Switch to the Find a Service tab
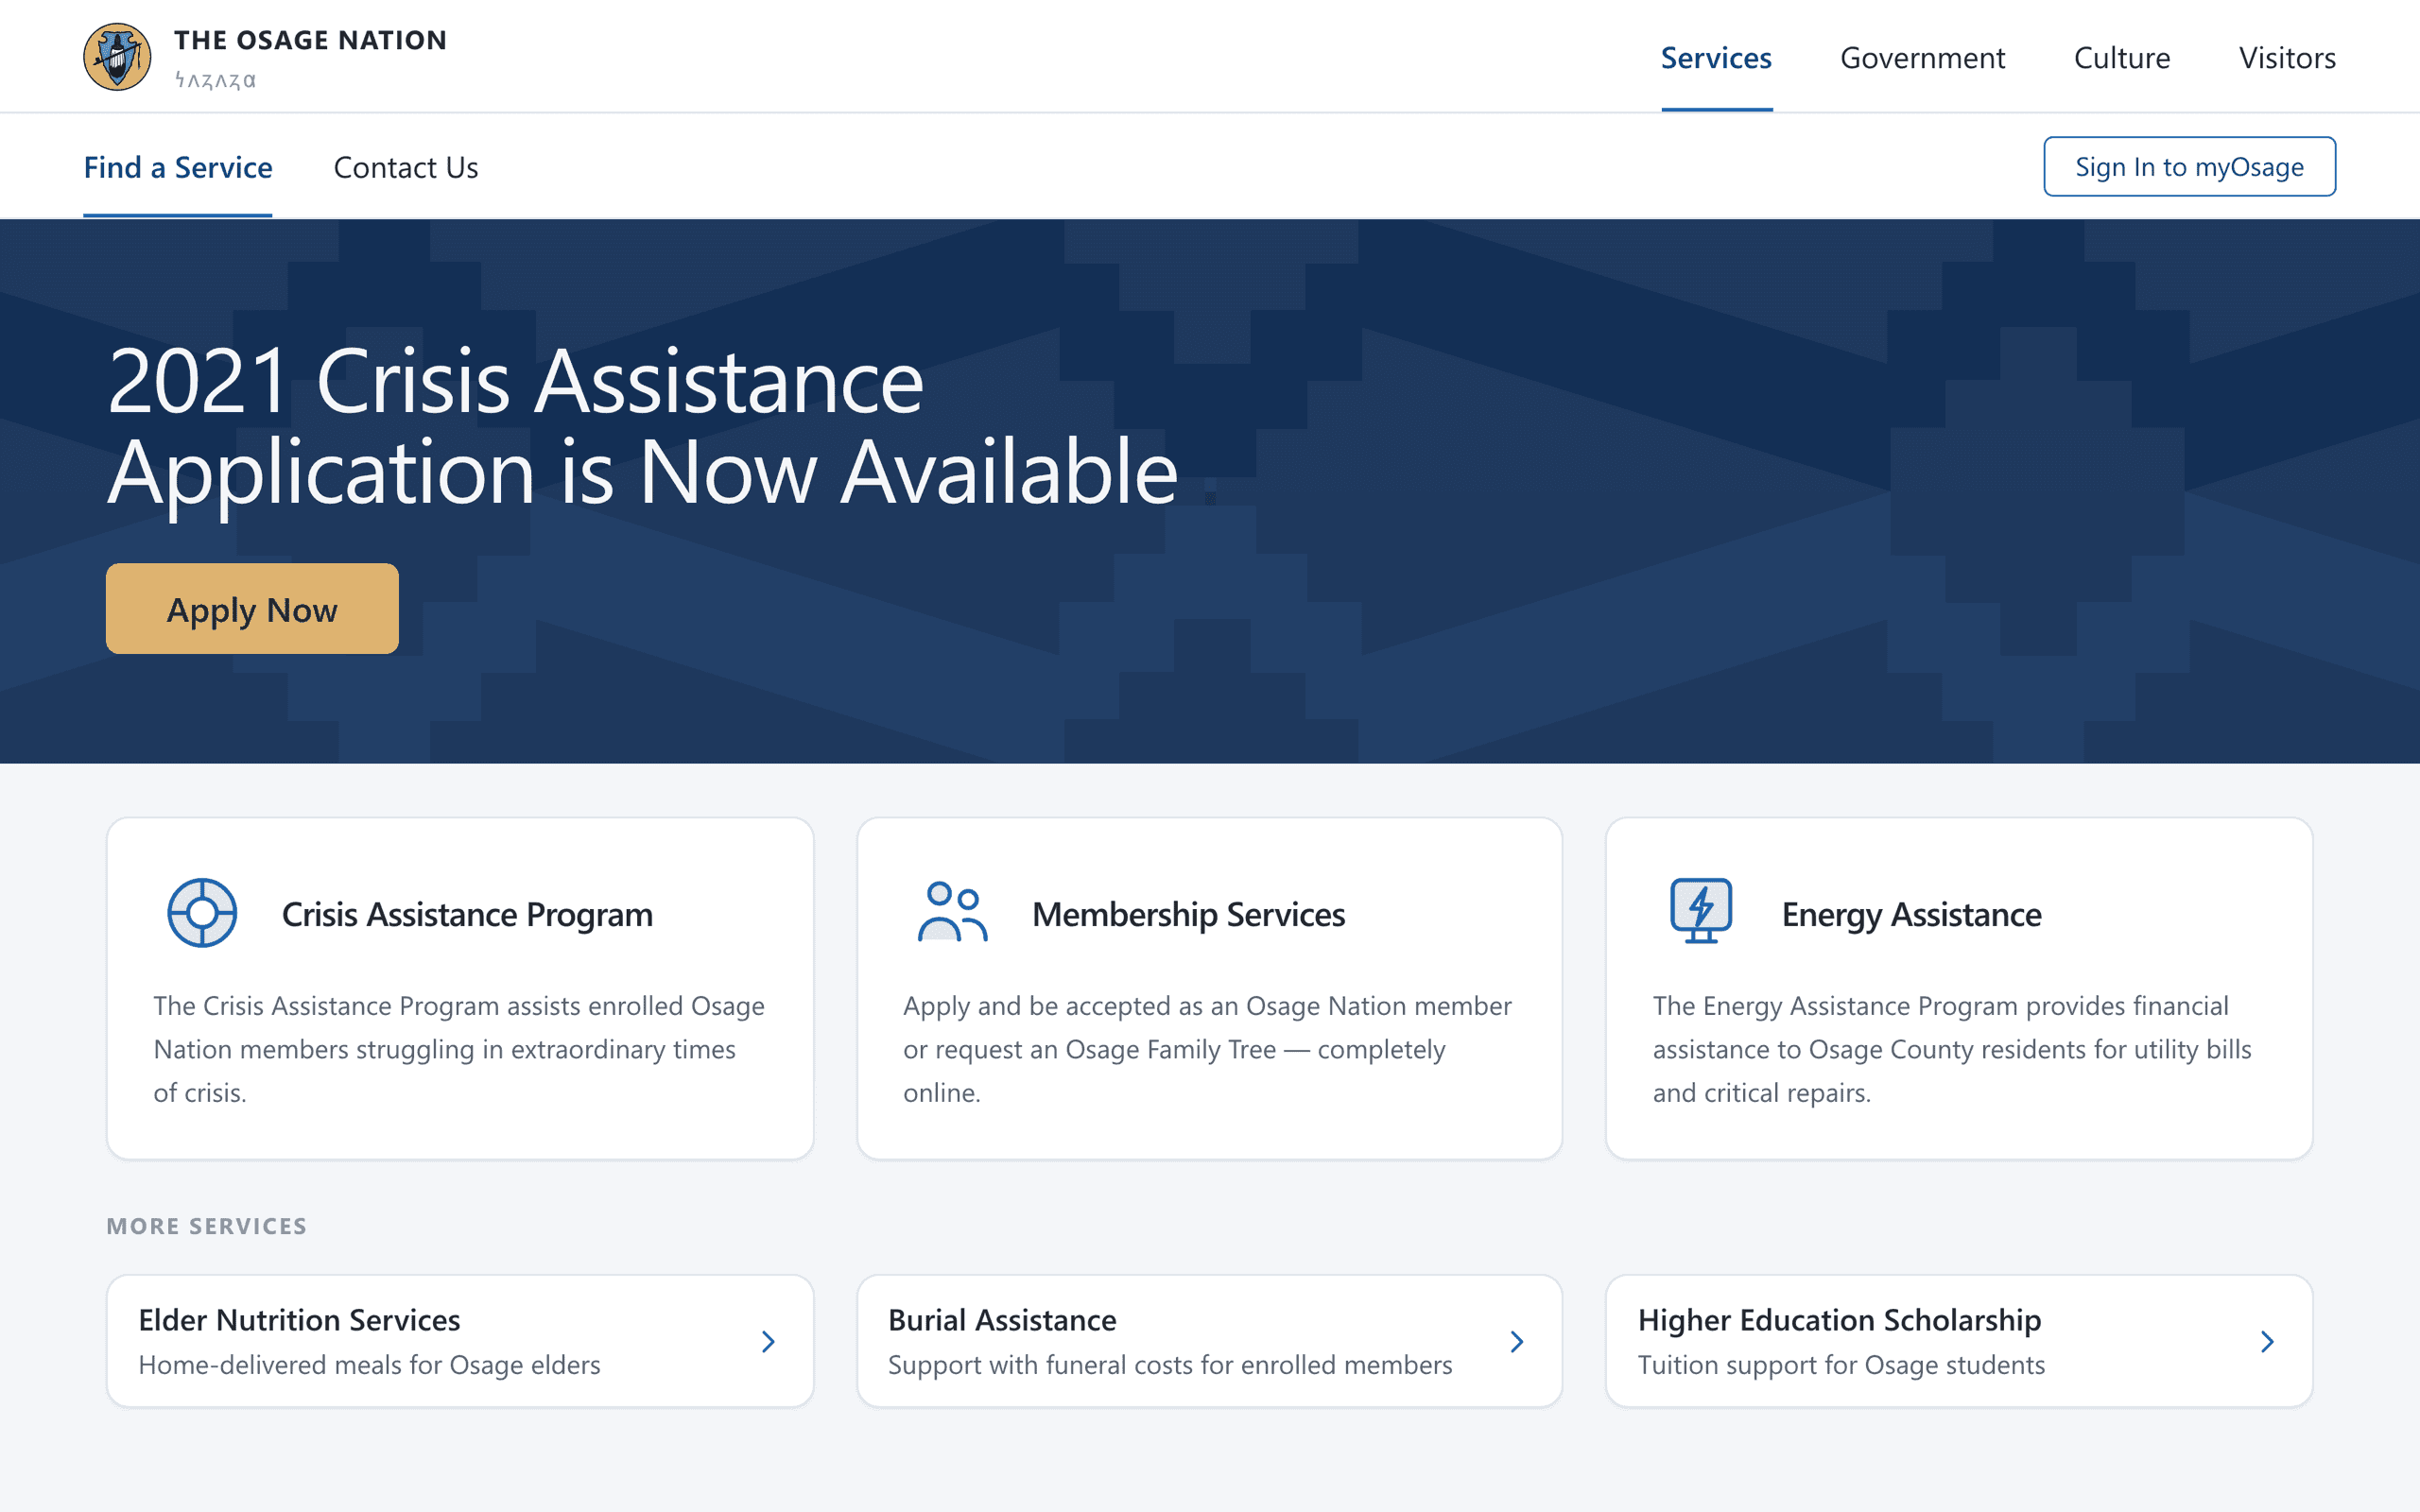Image resolution: width=2420 pixels, height=1512 pixels. [x=178, y=167]
